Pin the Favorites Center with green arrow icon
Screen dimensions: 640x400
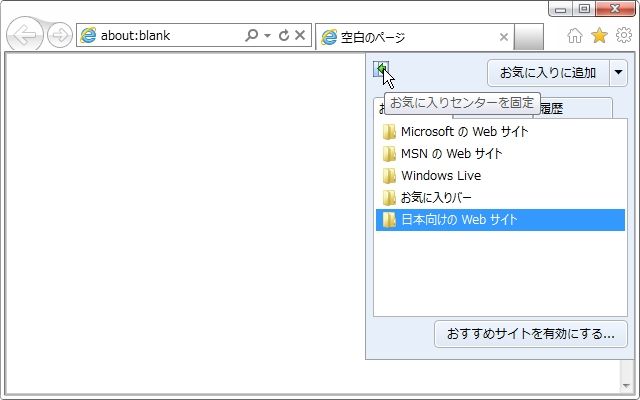point(381,69)
